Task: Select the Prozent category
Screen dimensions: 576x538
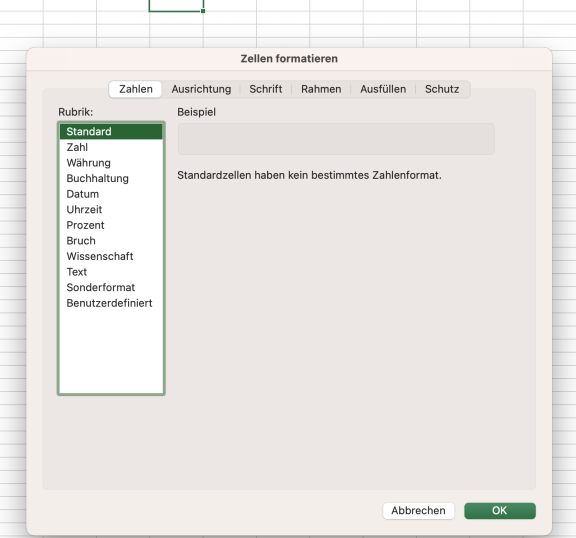Action: click(111, 225)
